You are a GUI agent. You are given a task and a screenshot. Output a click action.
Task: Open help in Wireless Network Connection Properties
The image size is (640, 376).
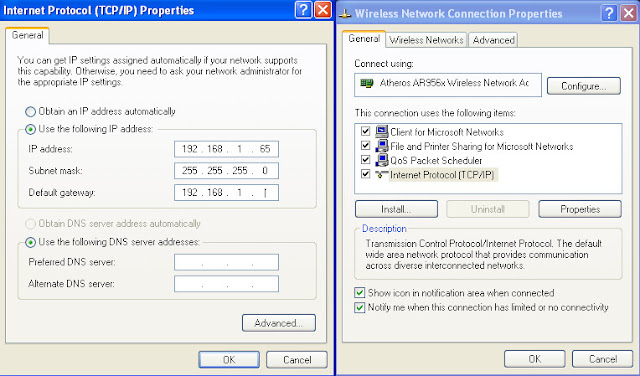click(609, 13)
